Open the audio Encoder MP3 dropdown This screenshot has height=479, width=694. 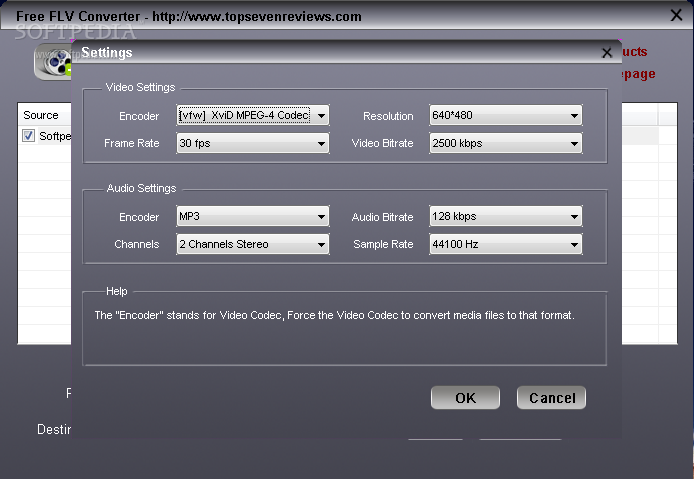(x=253, y=216)
